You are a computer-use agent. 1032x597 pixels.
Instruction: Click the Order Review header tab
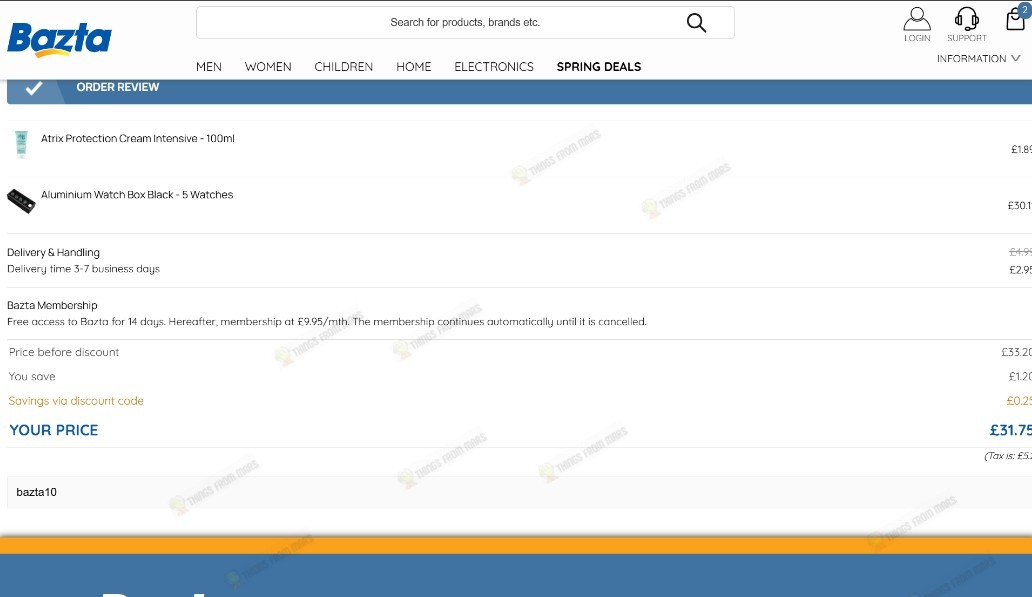tap(519, 91)
